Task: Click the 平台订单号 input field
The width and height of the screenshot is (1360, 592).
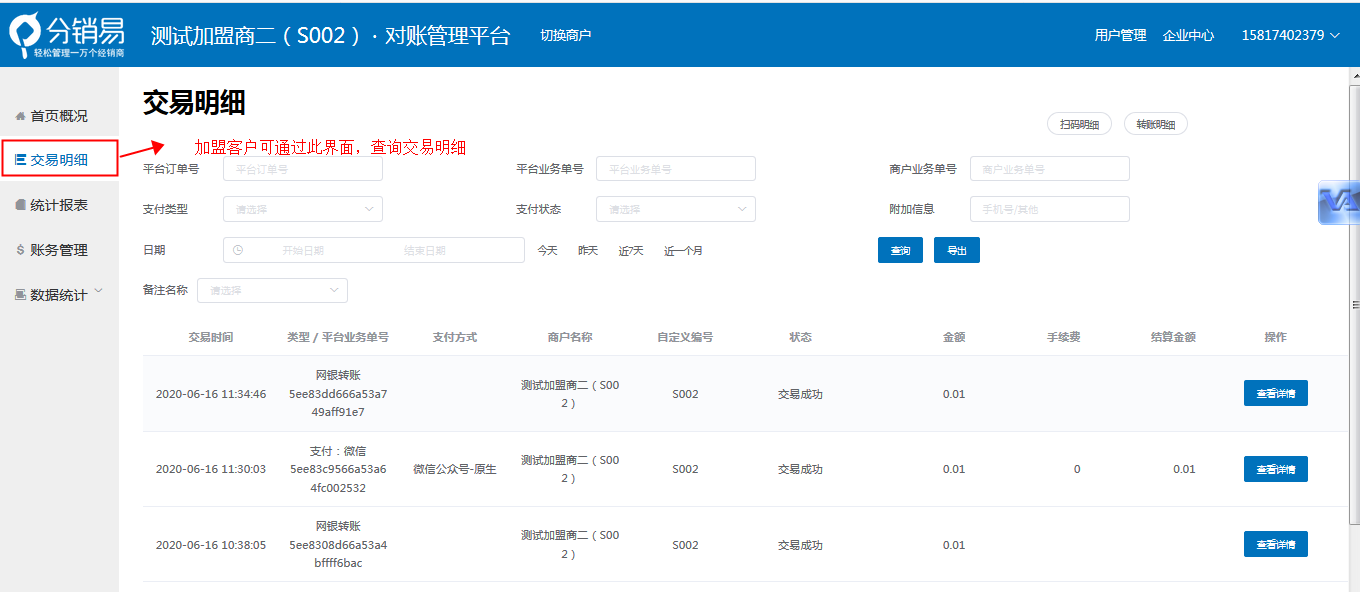Action: pyautogui.click(x=302, y=169)
